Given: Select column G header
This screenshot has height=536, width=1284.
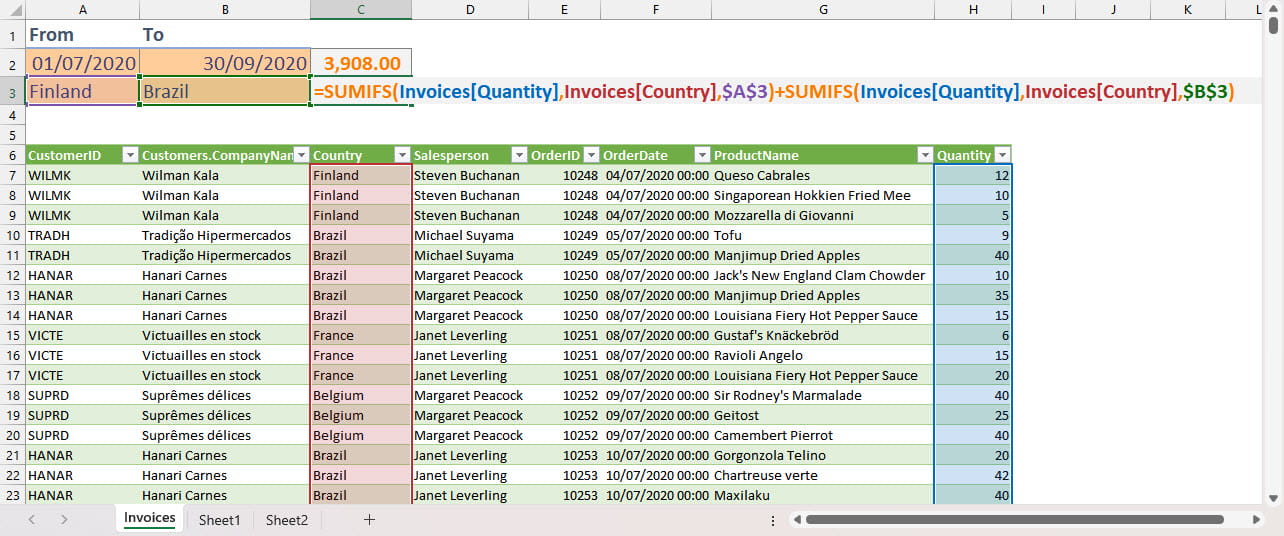Looking at the screenshot, I should [x=822, y=9].
